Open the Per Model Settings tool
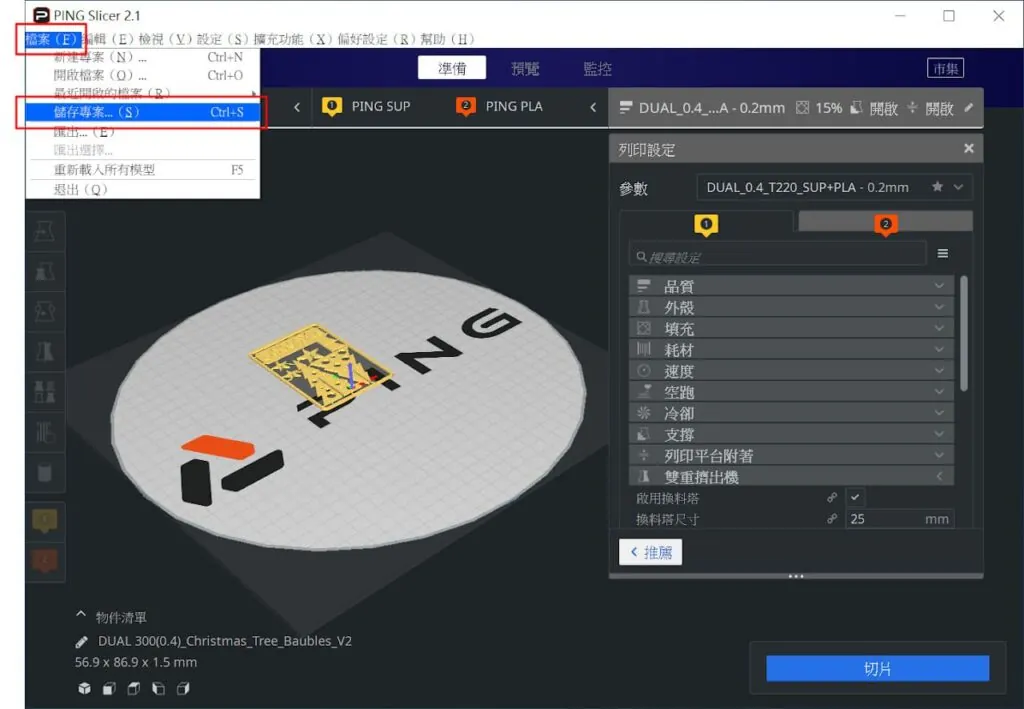 click(44, 392)
